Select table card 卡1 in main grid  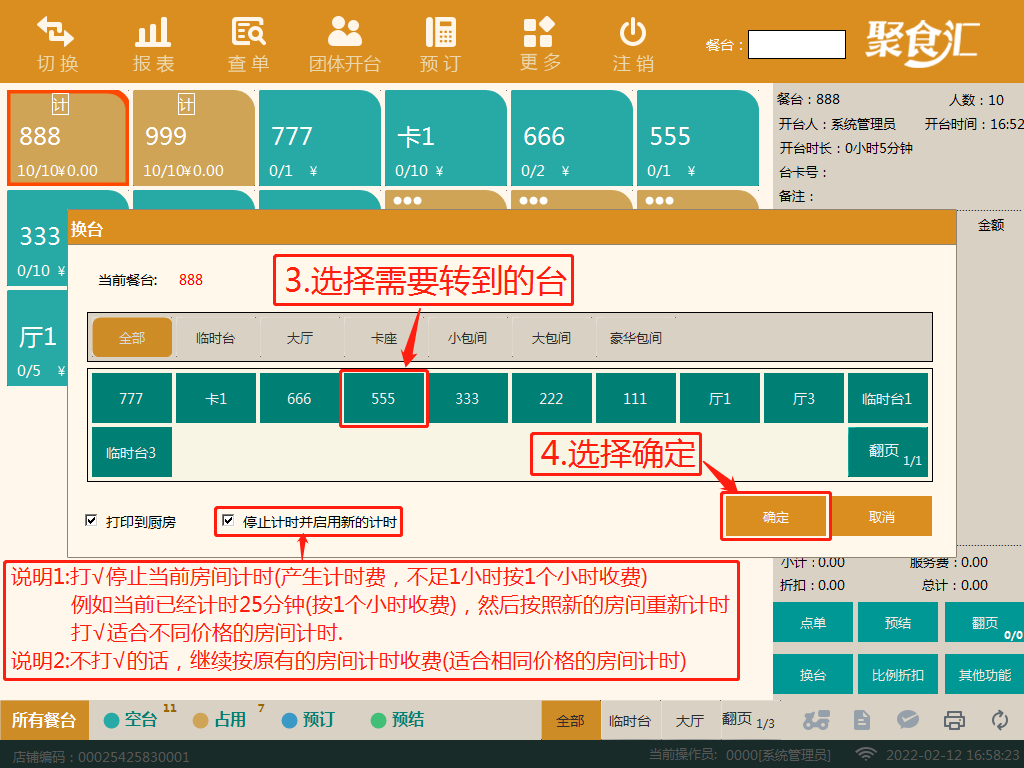coord(446,138)
